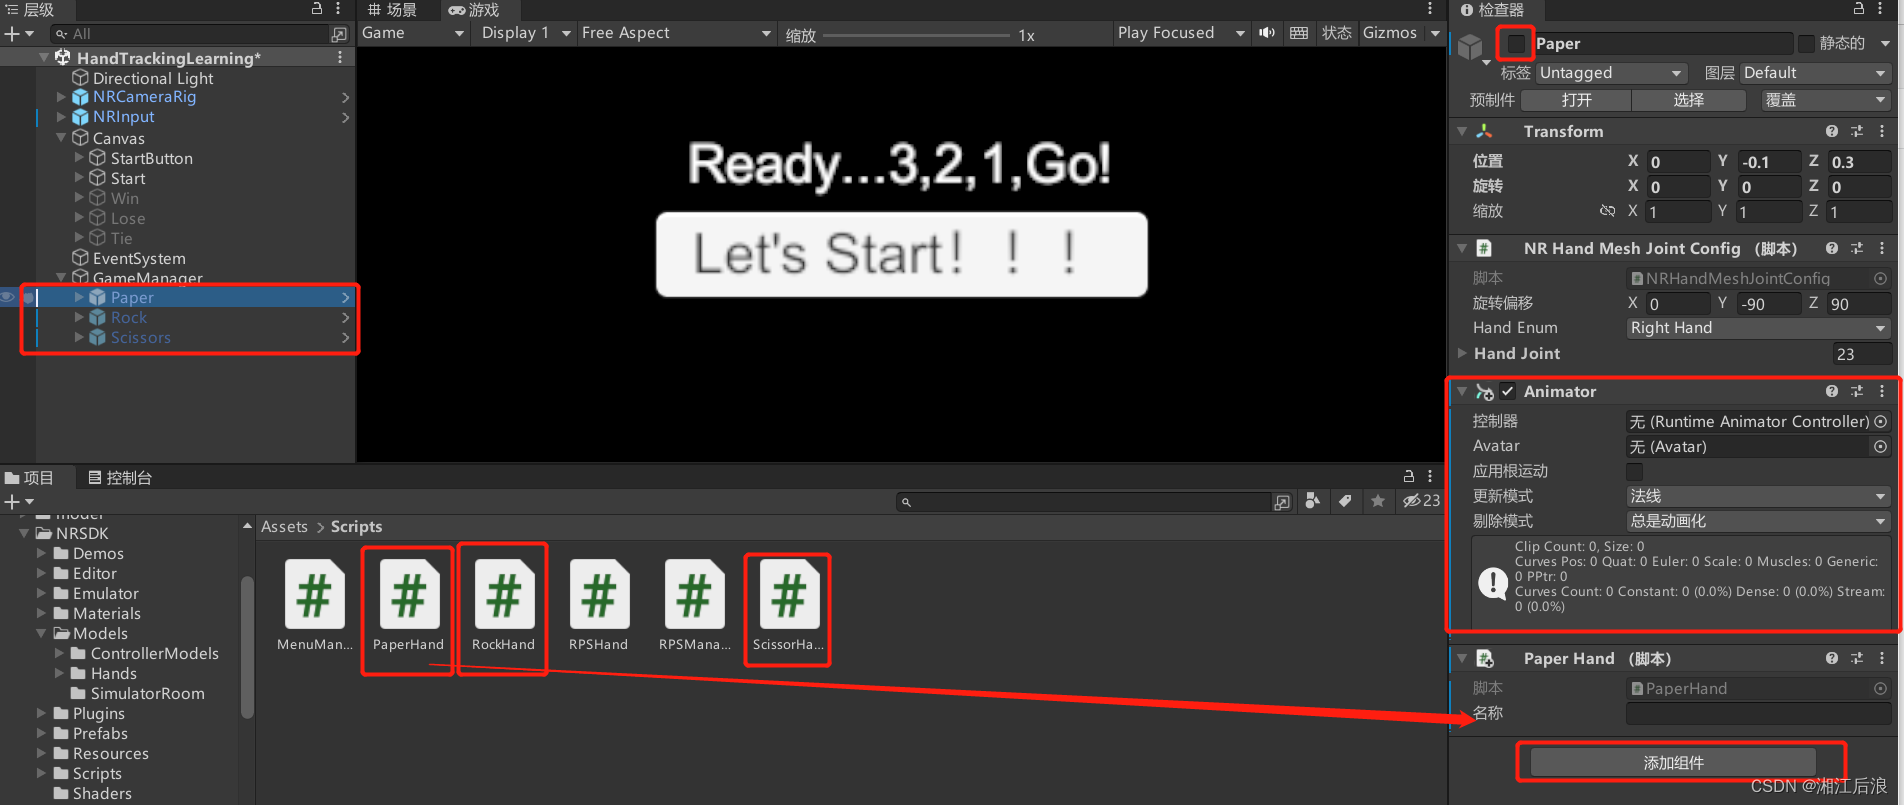The width and height of the screenshot is (1904, 805).
Task: Lock the Hierarchy panel
Action: [x=317, y=9]
